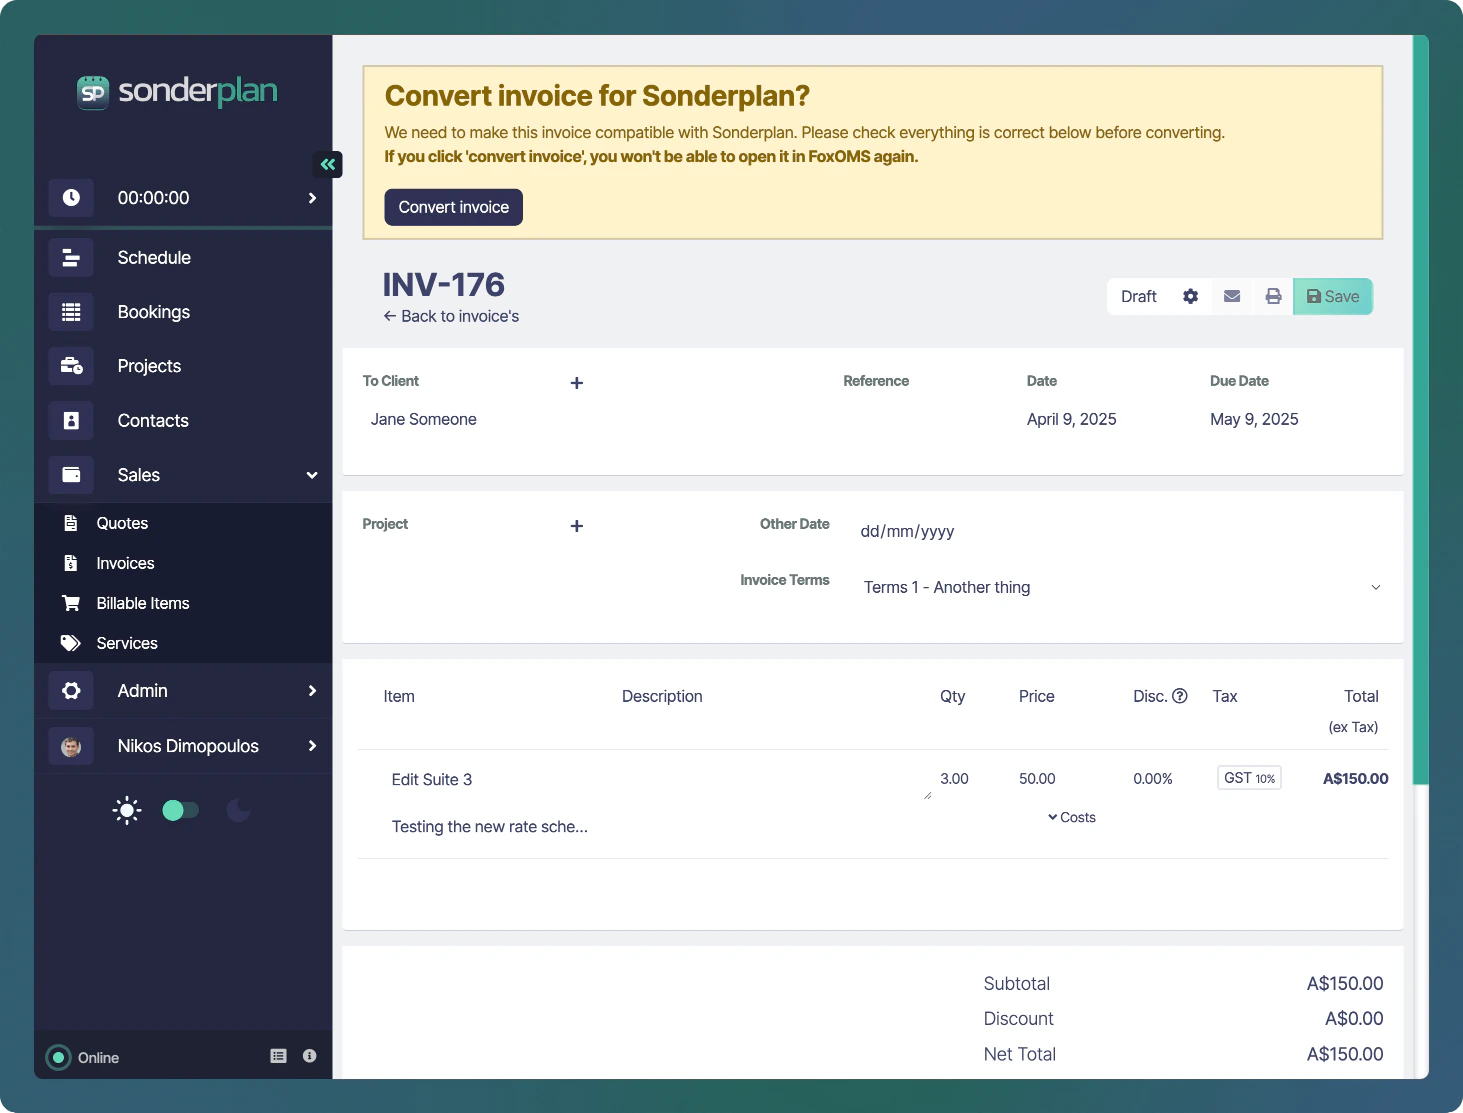Click the Quotes document icon
This screenshot has width=1463, height=1113.
coord(71,523)
